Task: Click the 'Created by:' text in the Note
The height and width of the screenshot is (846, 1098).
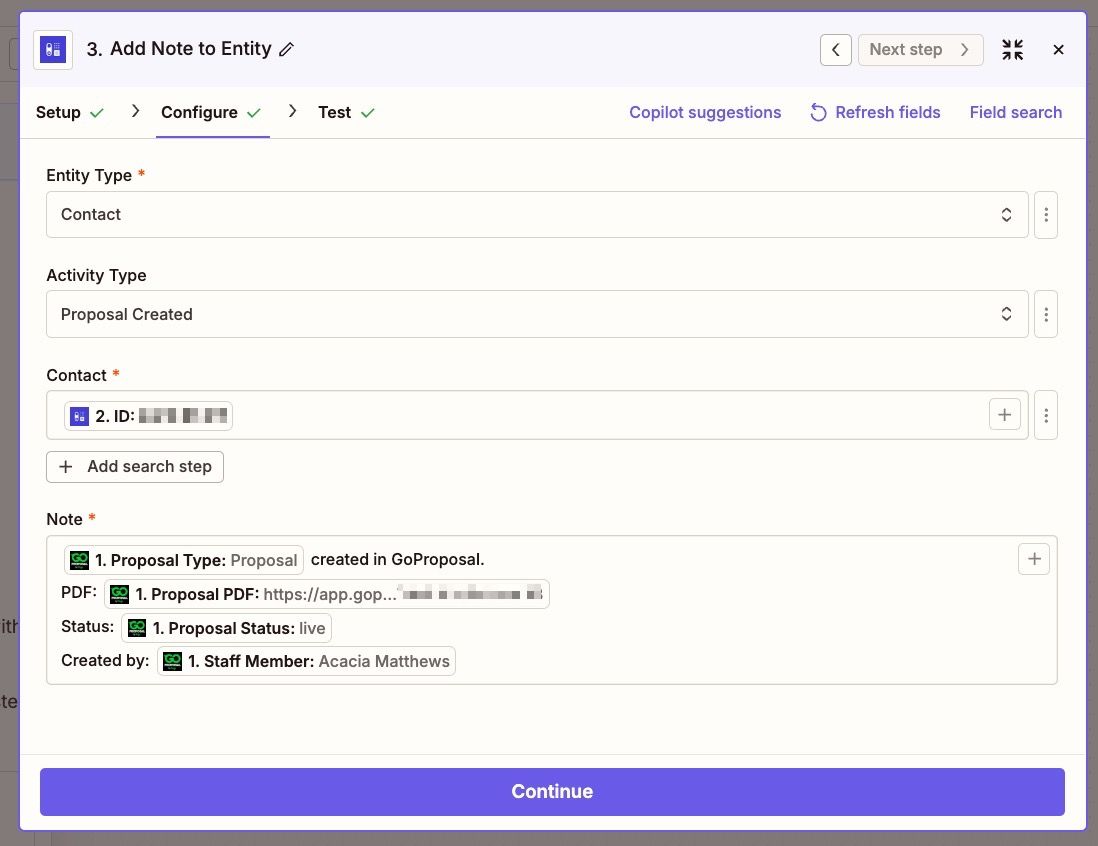Action: [105, 660]
